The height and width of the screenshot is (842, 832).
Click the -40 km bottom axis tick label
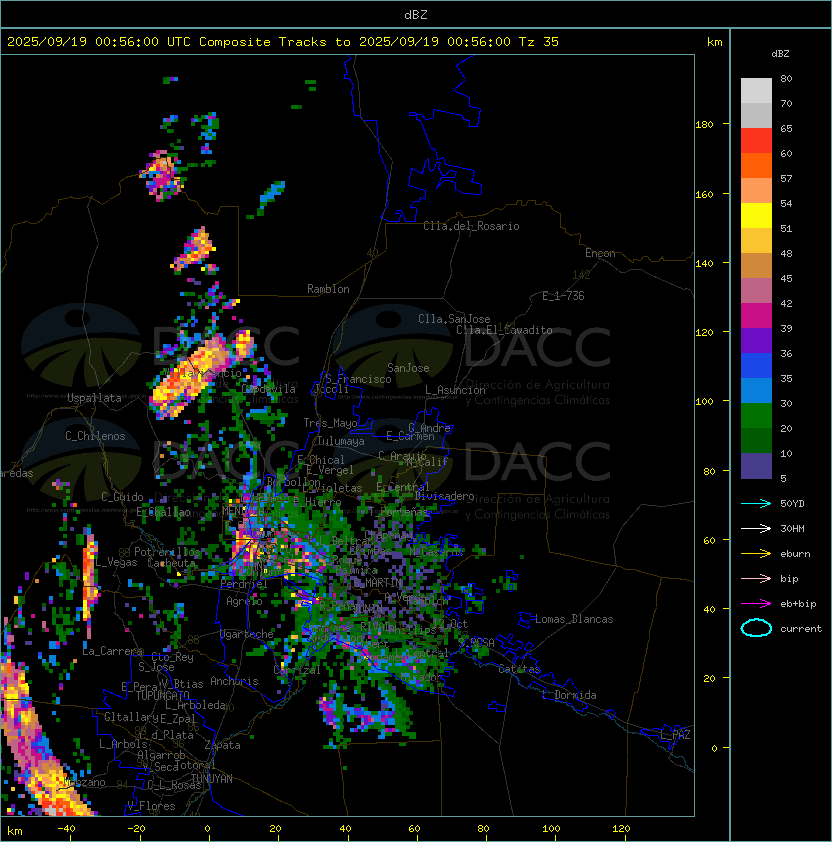coord(66,829)
